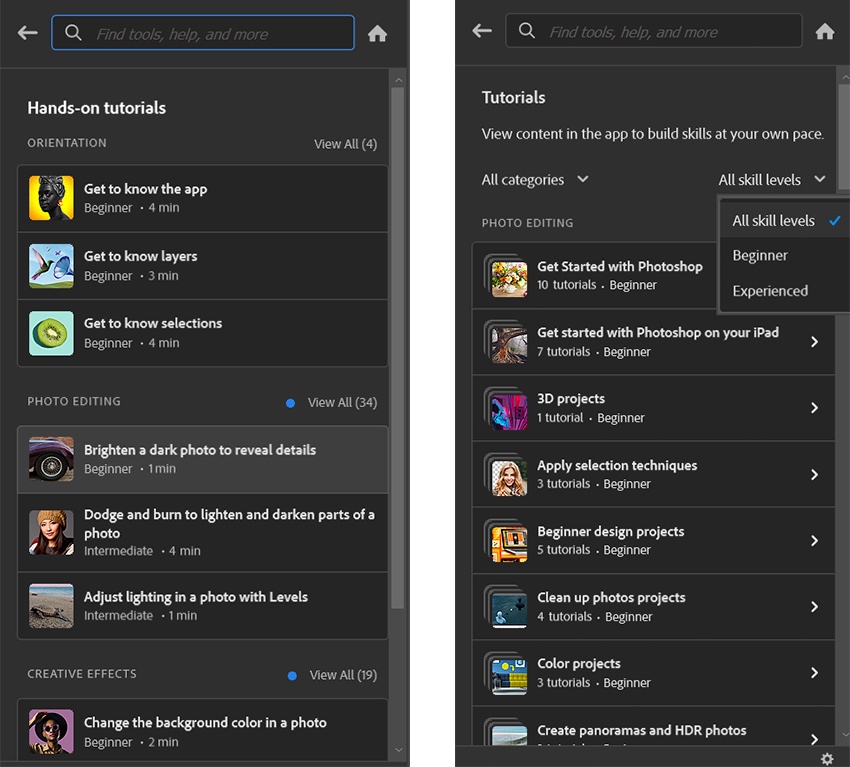
Task: Open the 'Color projects' thumbnail
Action: click(506, 673)
